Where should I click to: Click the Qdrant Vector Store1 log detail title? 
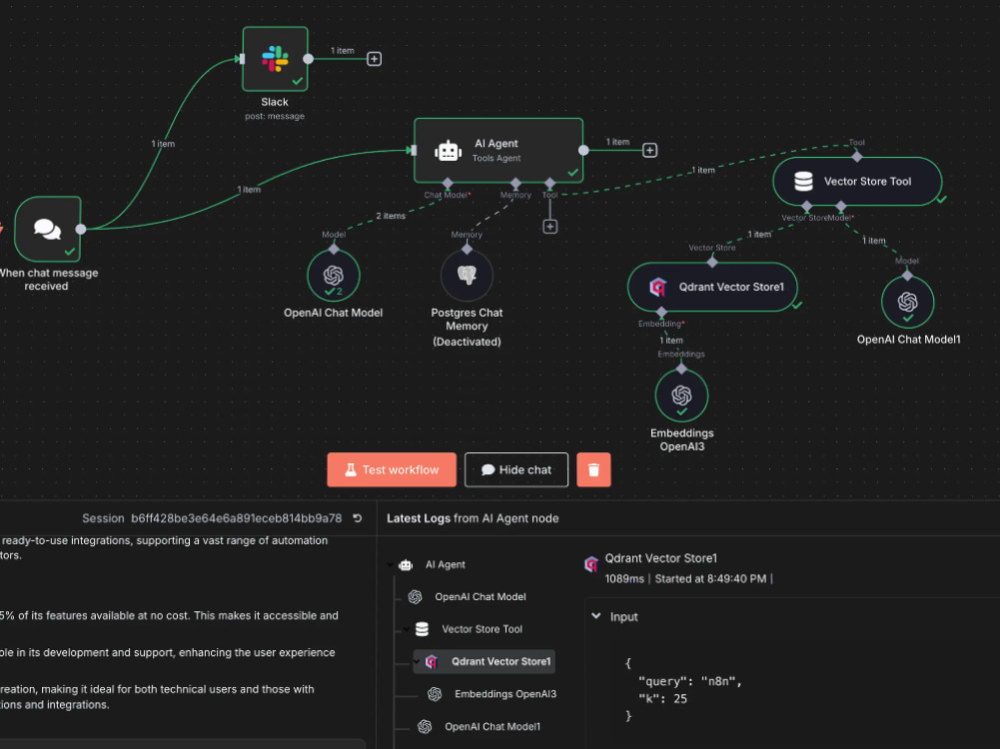point(661,558)
